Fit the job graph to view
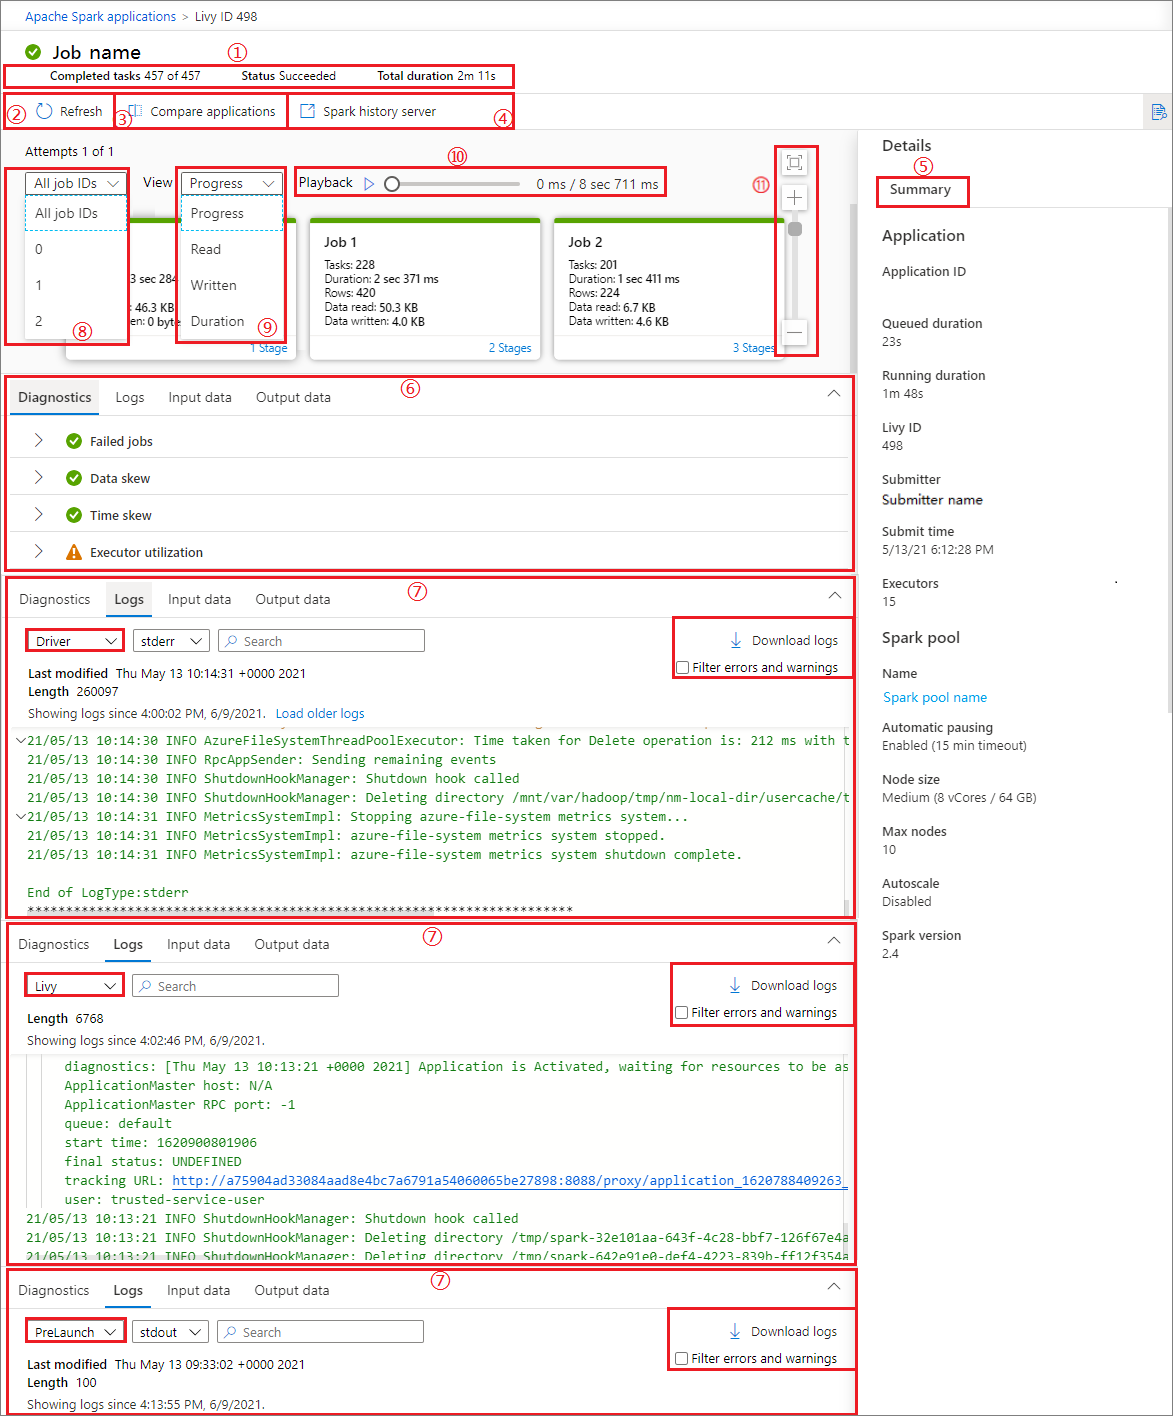Viewport: 1173px width, 1416px height. pos(794,163)
